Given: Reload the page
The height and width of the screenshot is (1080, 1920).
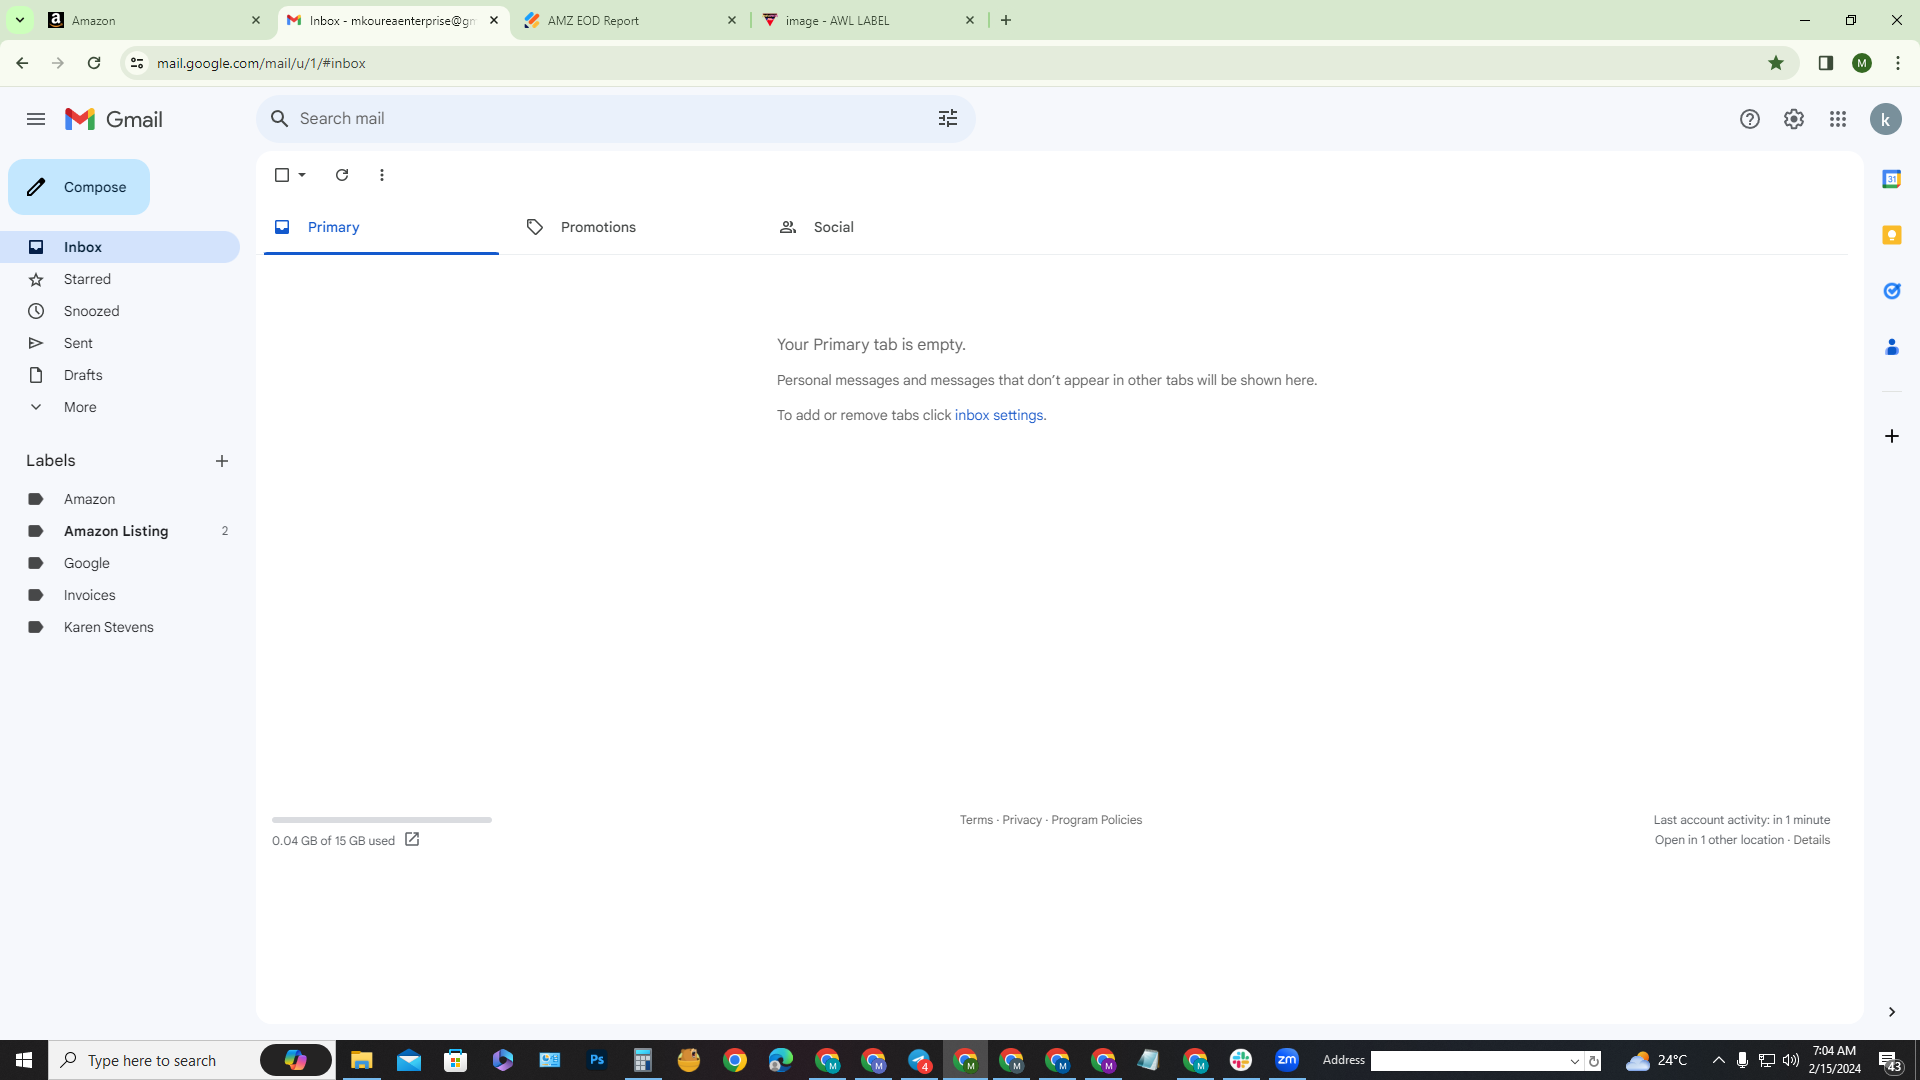Looking at the screenshot, I should pos(94,63).
